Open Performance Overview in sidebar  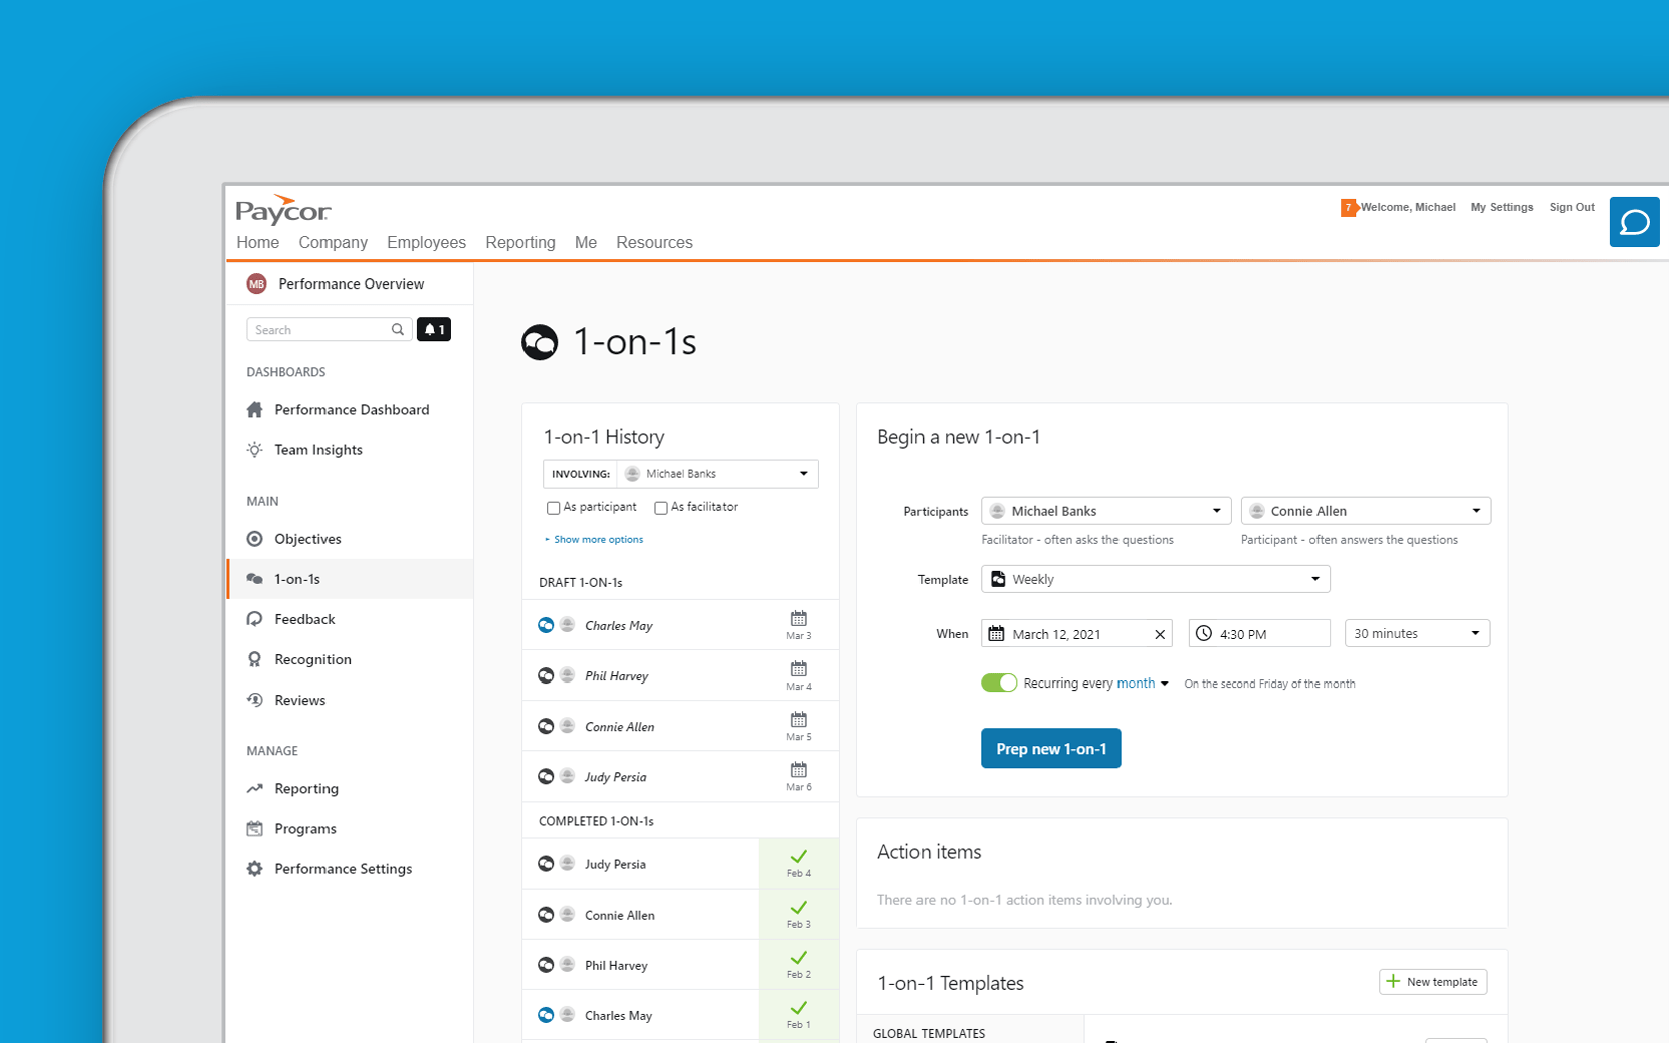(x=350, y=284)
